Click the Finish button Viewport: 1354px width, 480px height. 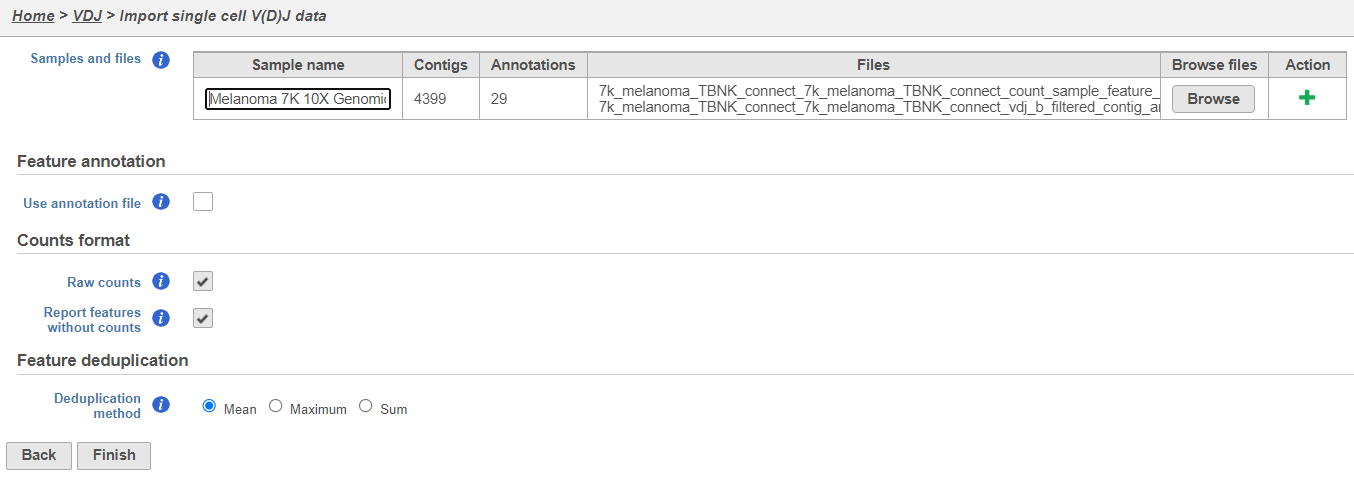tap(114, 455)
